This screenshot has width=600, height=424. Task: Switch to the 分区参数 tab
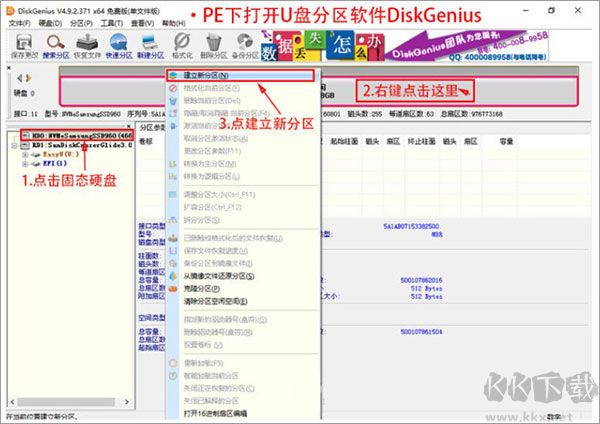click(153, 127)
